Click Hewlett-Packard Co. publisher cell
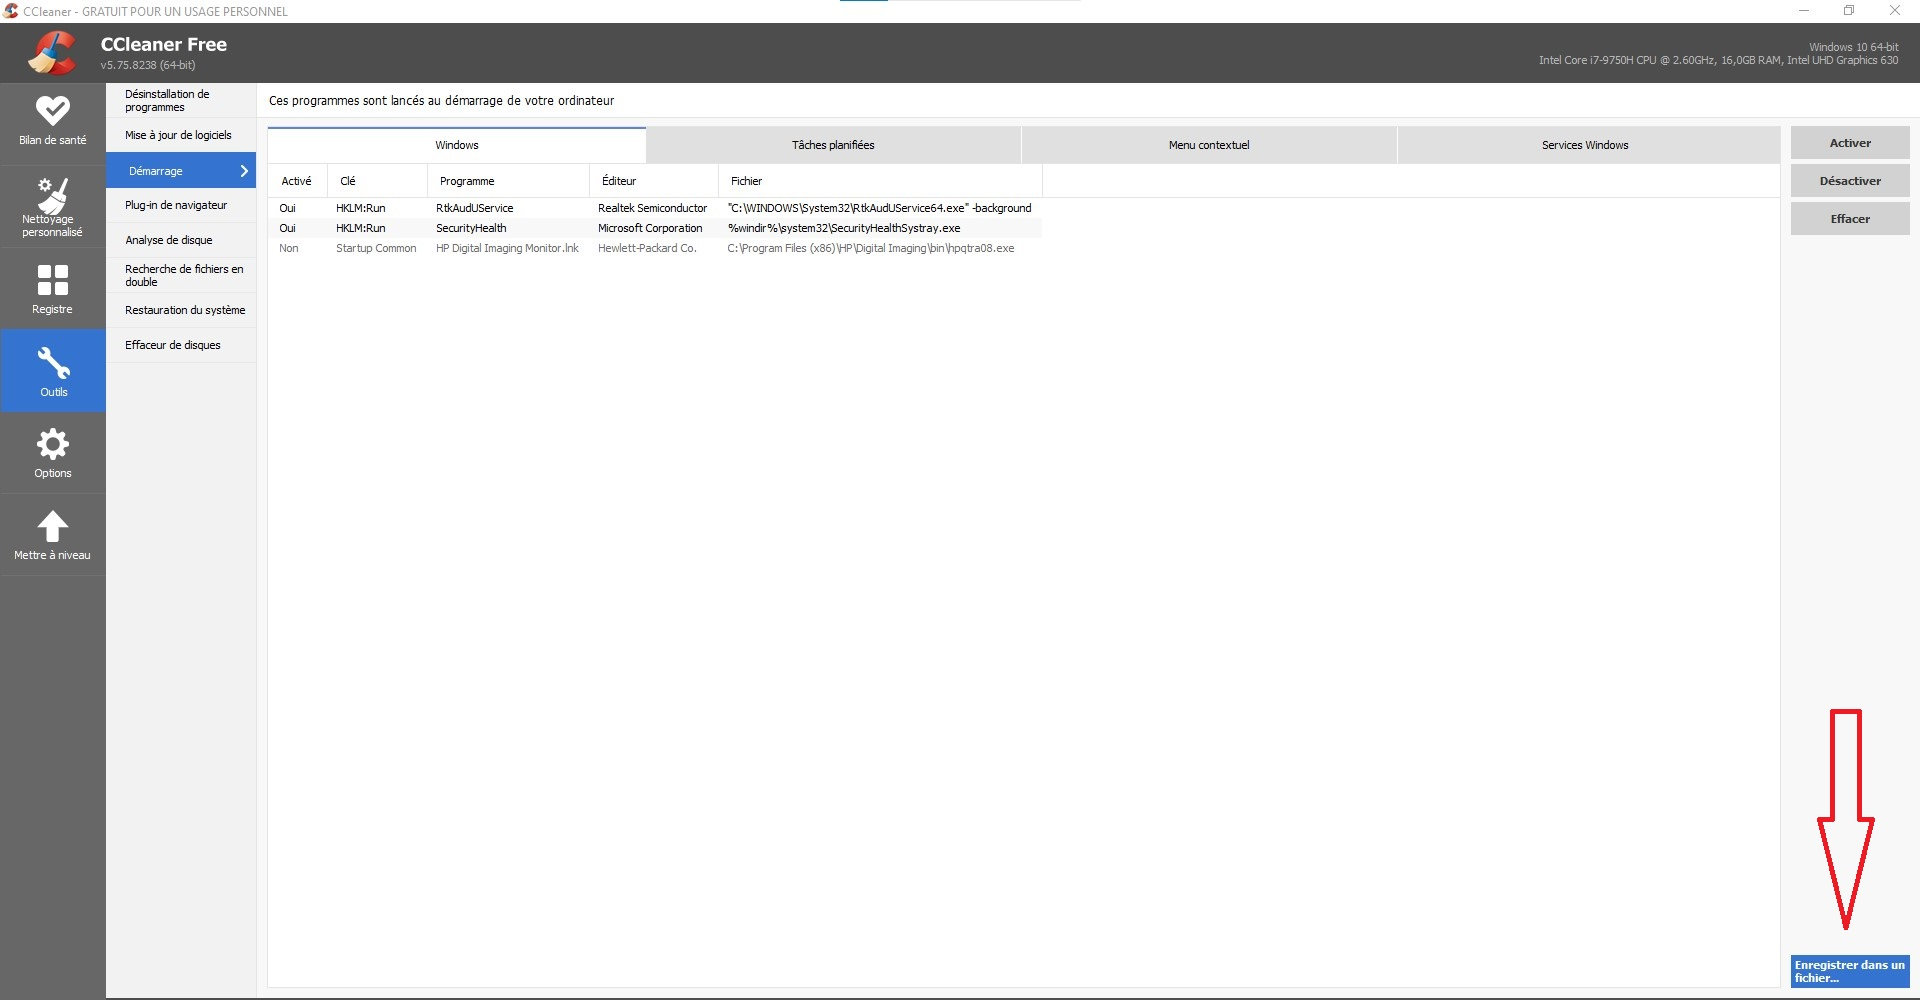 click(x=647, y=248)
